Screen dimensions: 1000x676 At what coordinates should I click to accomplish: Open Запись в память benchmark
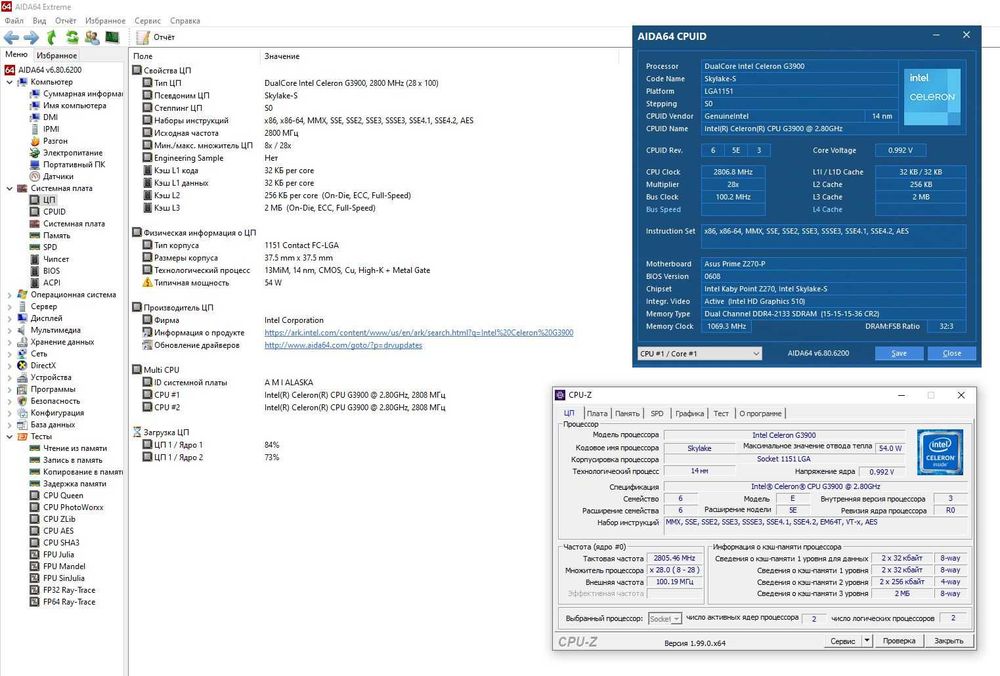pos(72,460)
